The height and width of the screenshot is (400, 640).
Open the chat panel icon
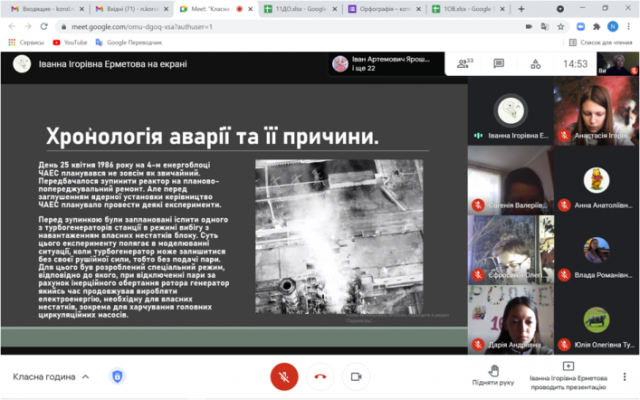[499, 64]
